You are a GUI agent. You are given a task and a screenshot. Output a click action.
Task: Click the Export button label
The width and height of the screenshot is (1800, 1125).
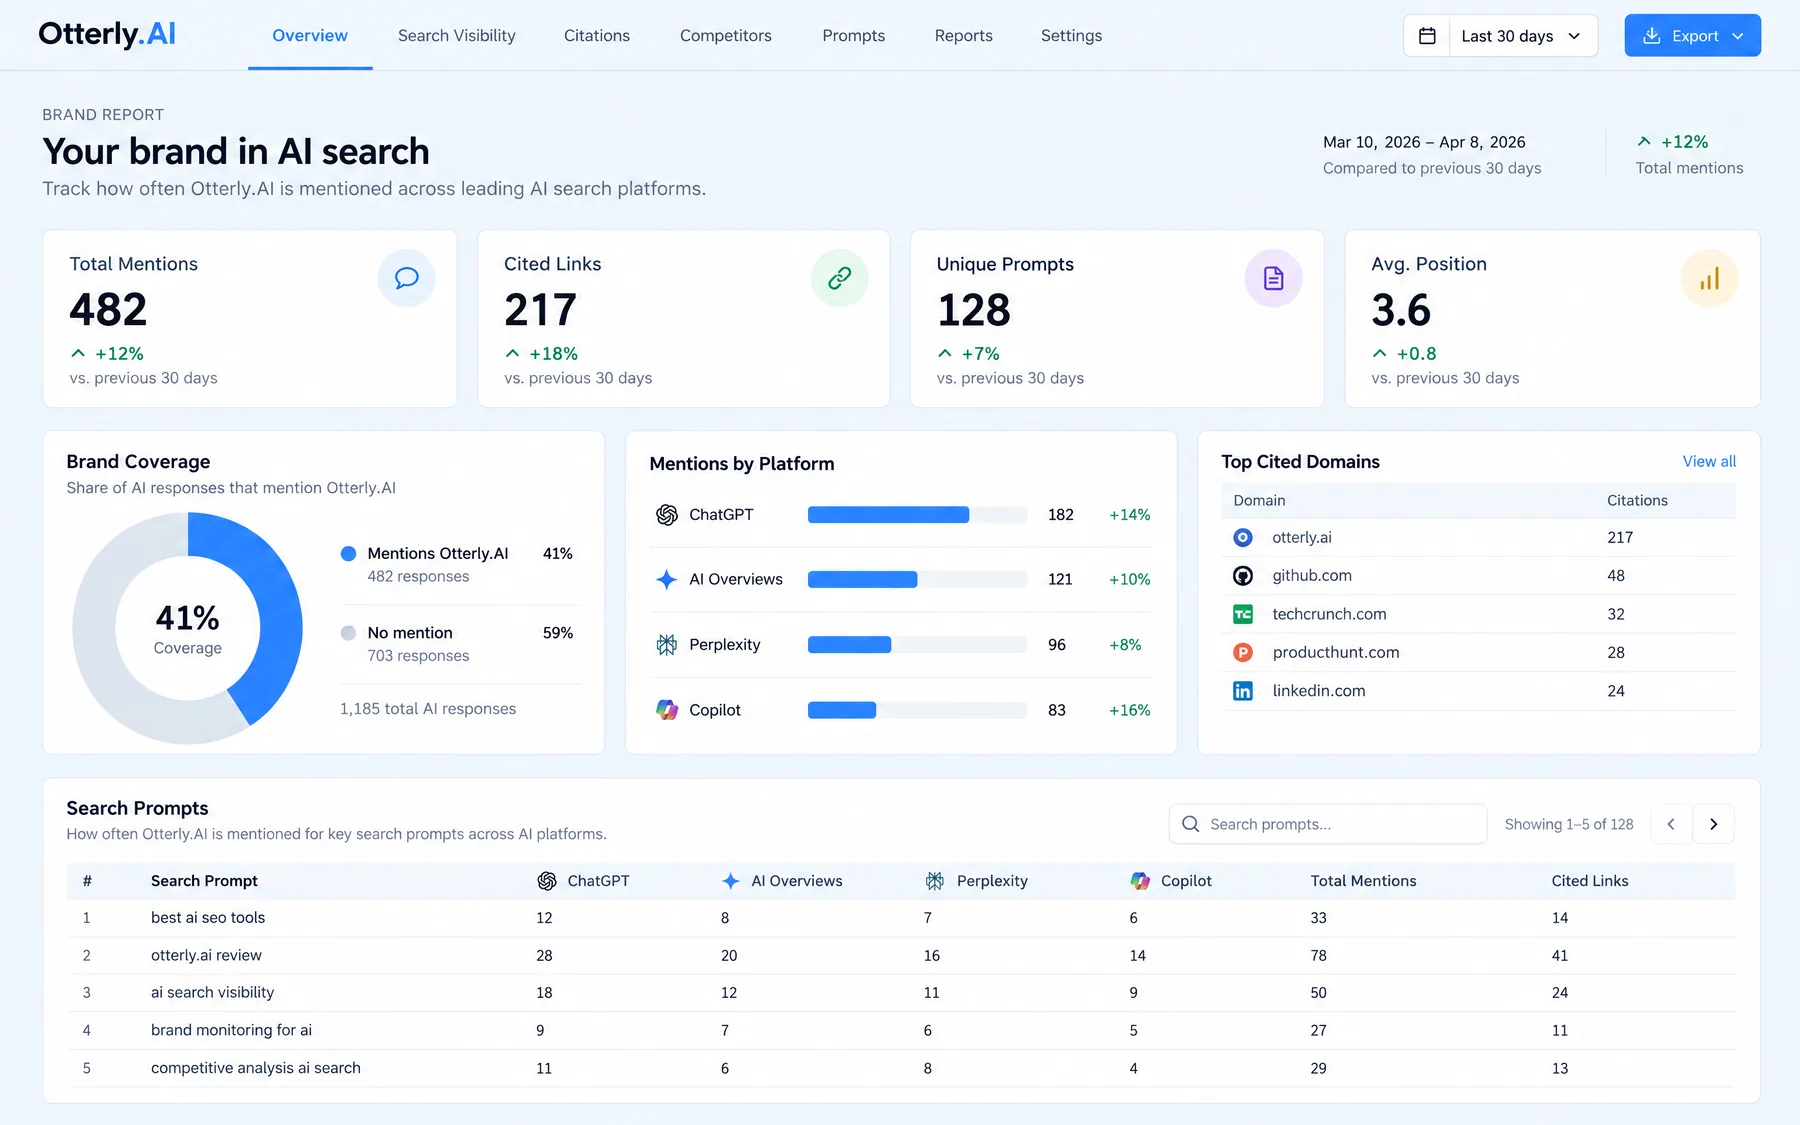click(x=1695, y=36)
